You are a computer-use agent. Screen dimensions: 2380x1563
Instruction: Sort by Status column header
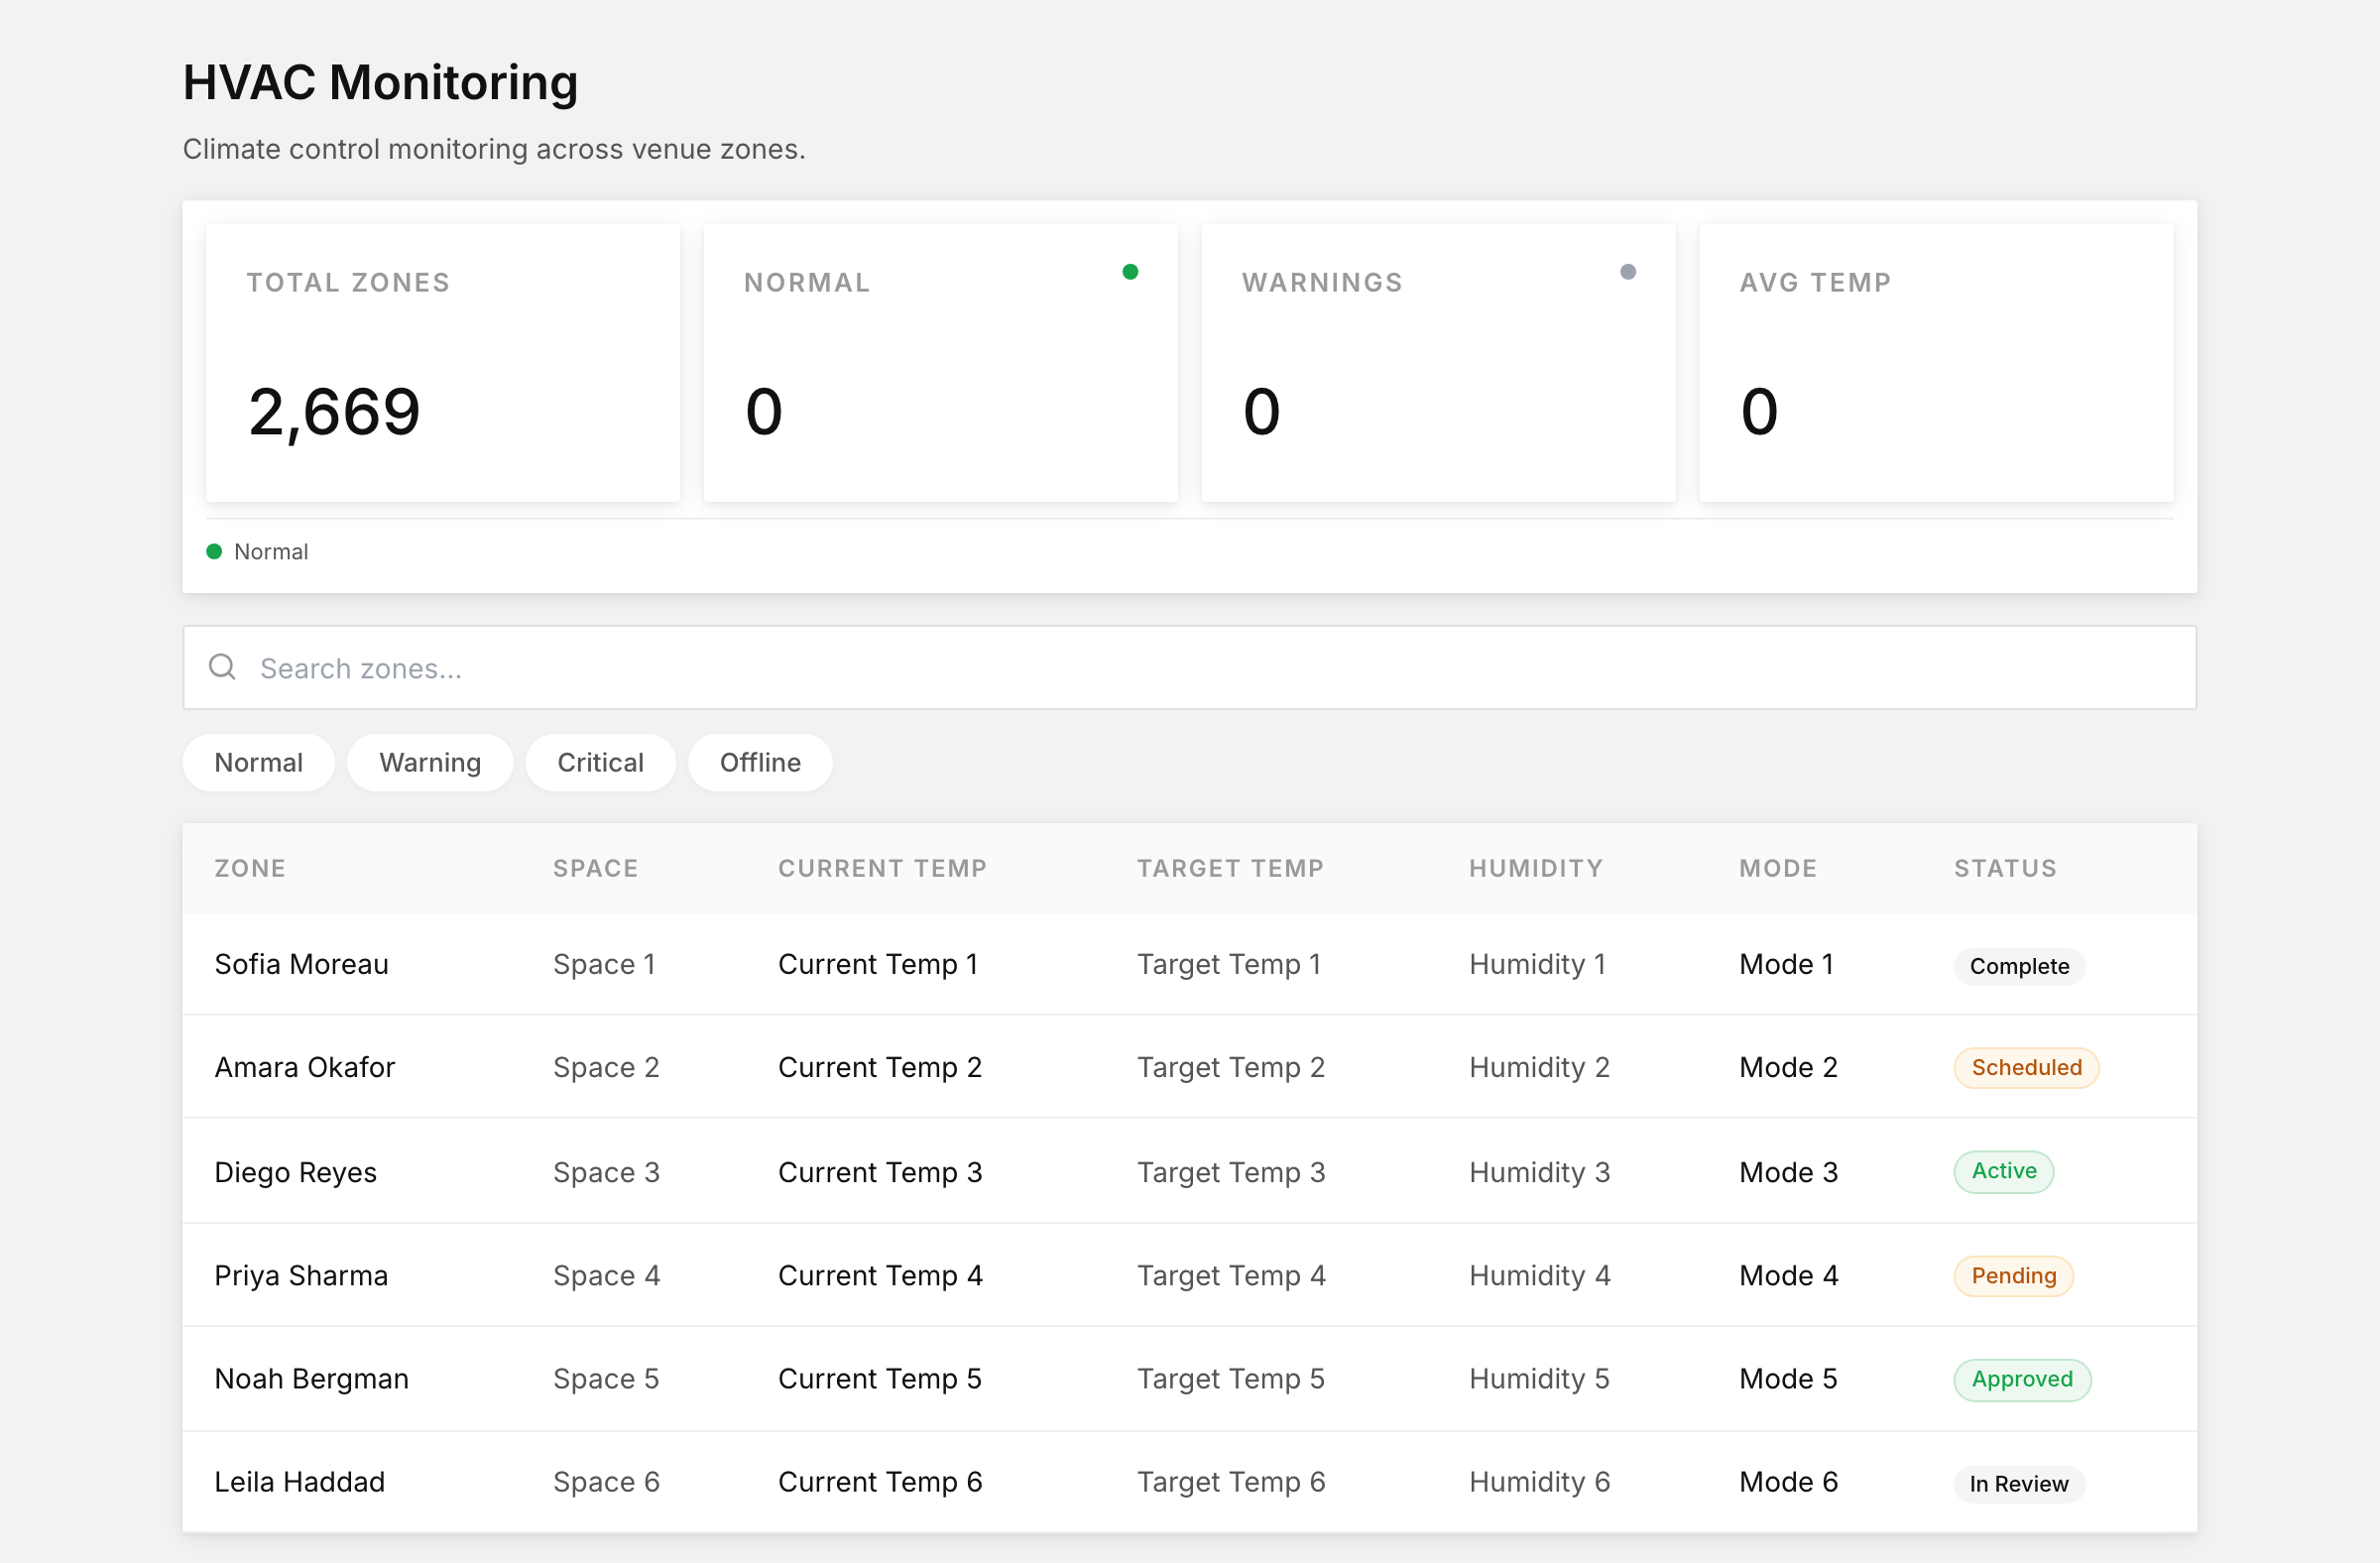coord(2005,868)
